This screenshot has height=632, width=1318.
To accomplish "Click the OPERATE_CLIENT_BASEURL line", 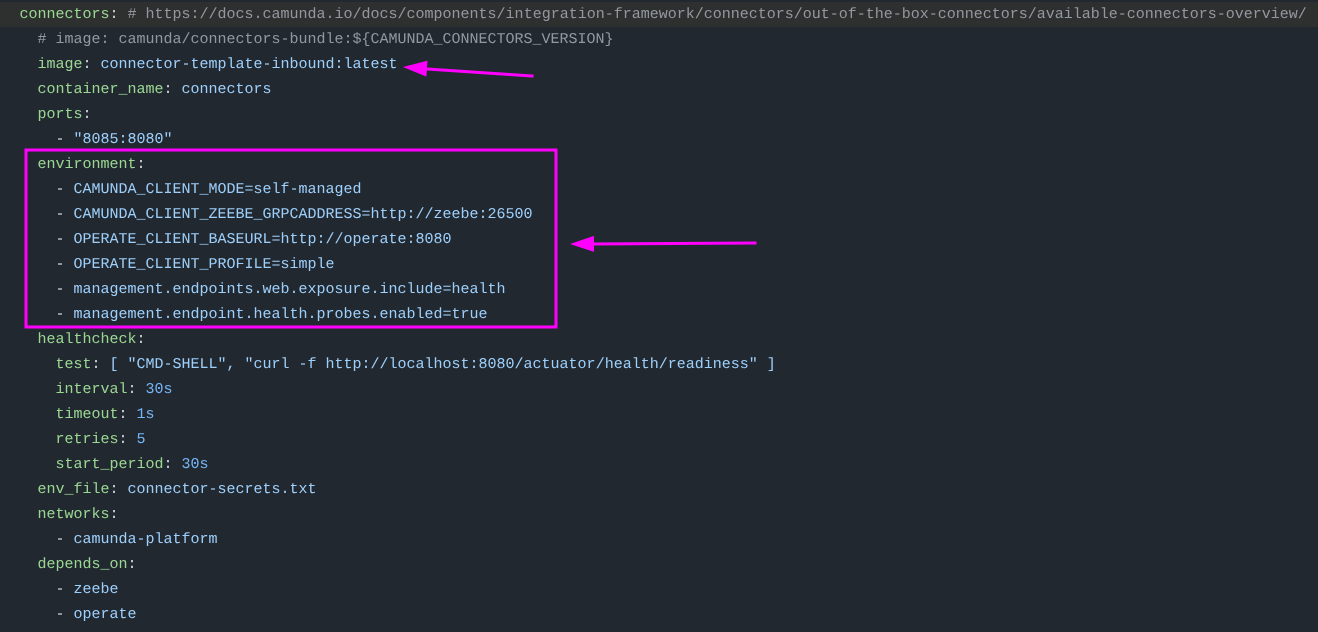I will [262, 239].
